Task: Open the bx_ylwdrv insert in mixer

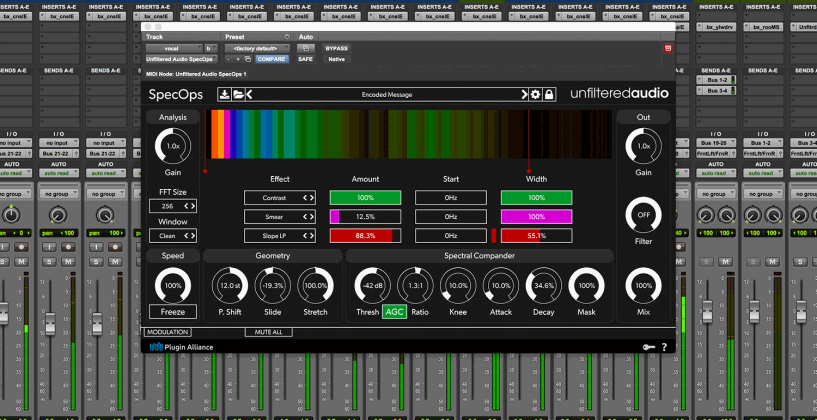Action: (716, 27)
